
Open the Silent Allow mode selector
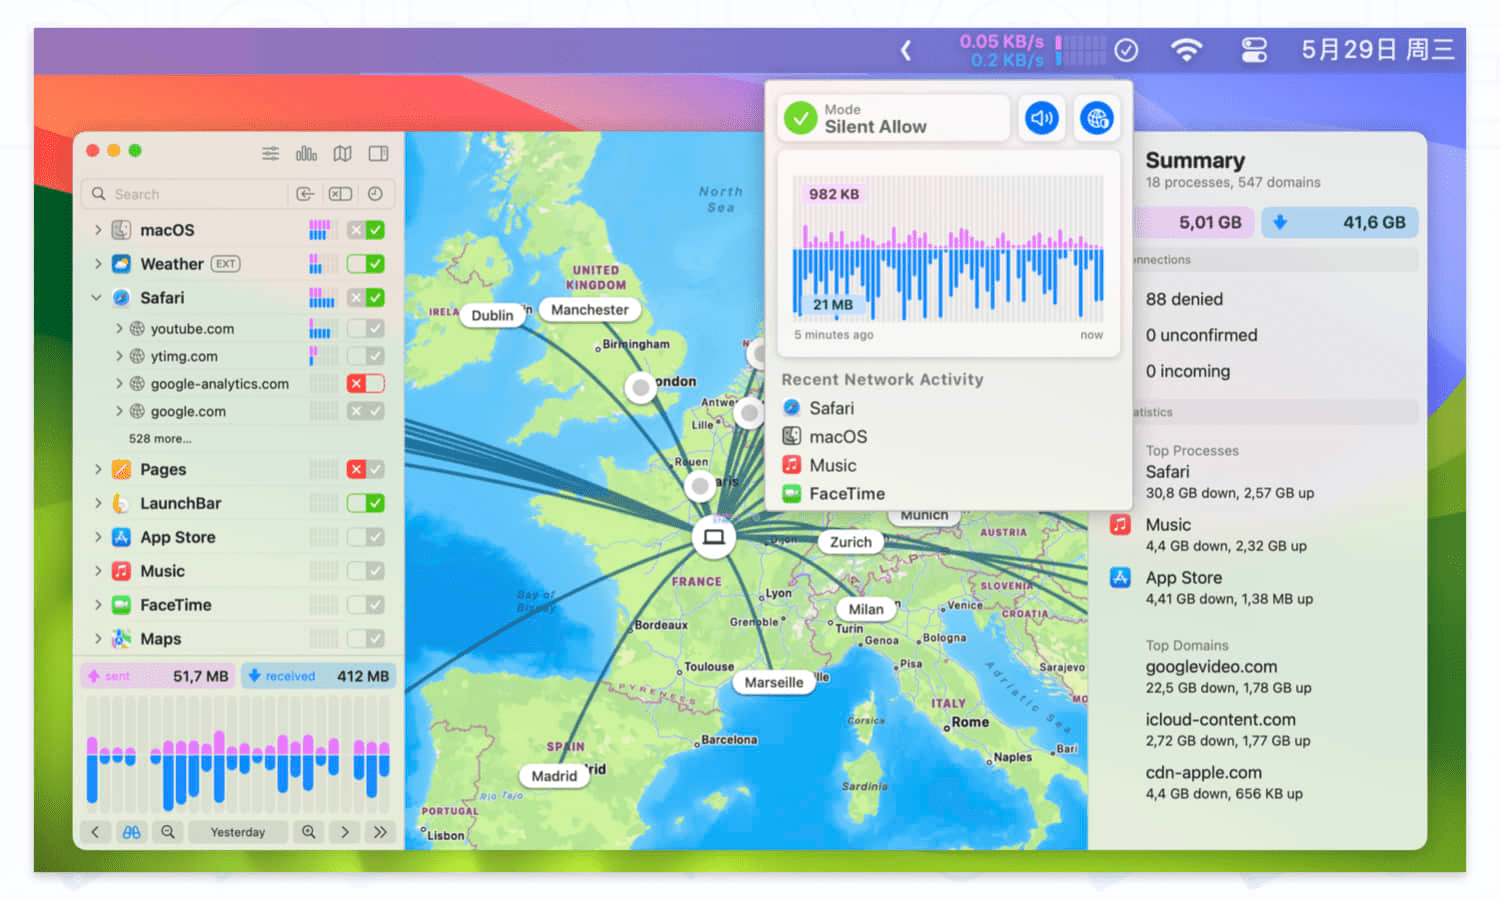click(x=893, y=118)
